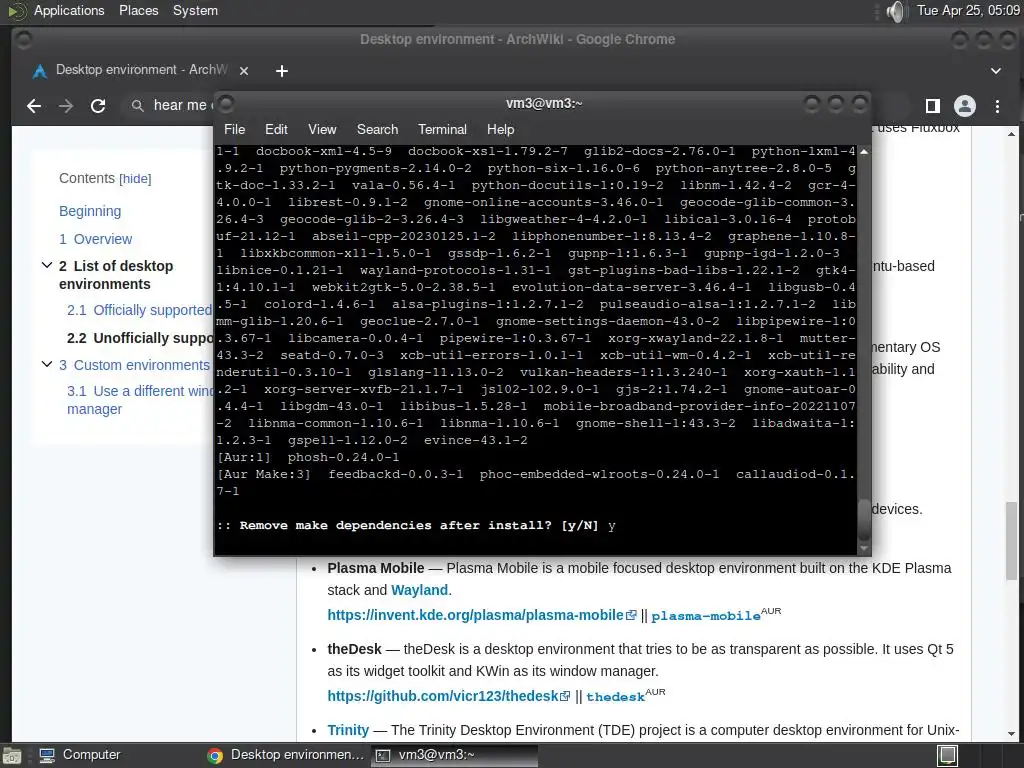Open thedesk AUR package link
Image resolution: width=1024 pixels, height=768 pixels.
point(615,697)
